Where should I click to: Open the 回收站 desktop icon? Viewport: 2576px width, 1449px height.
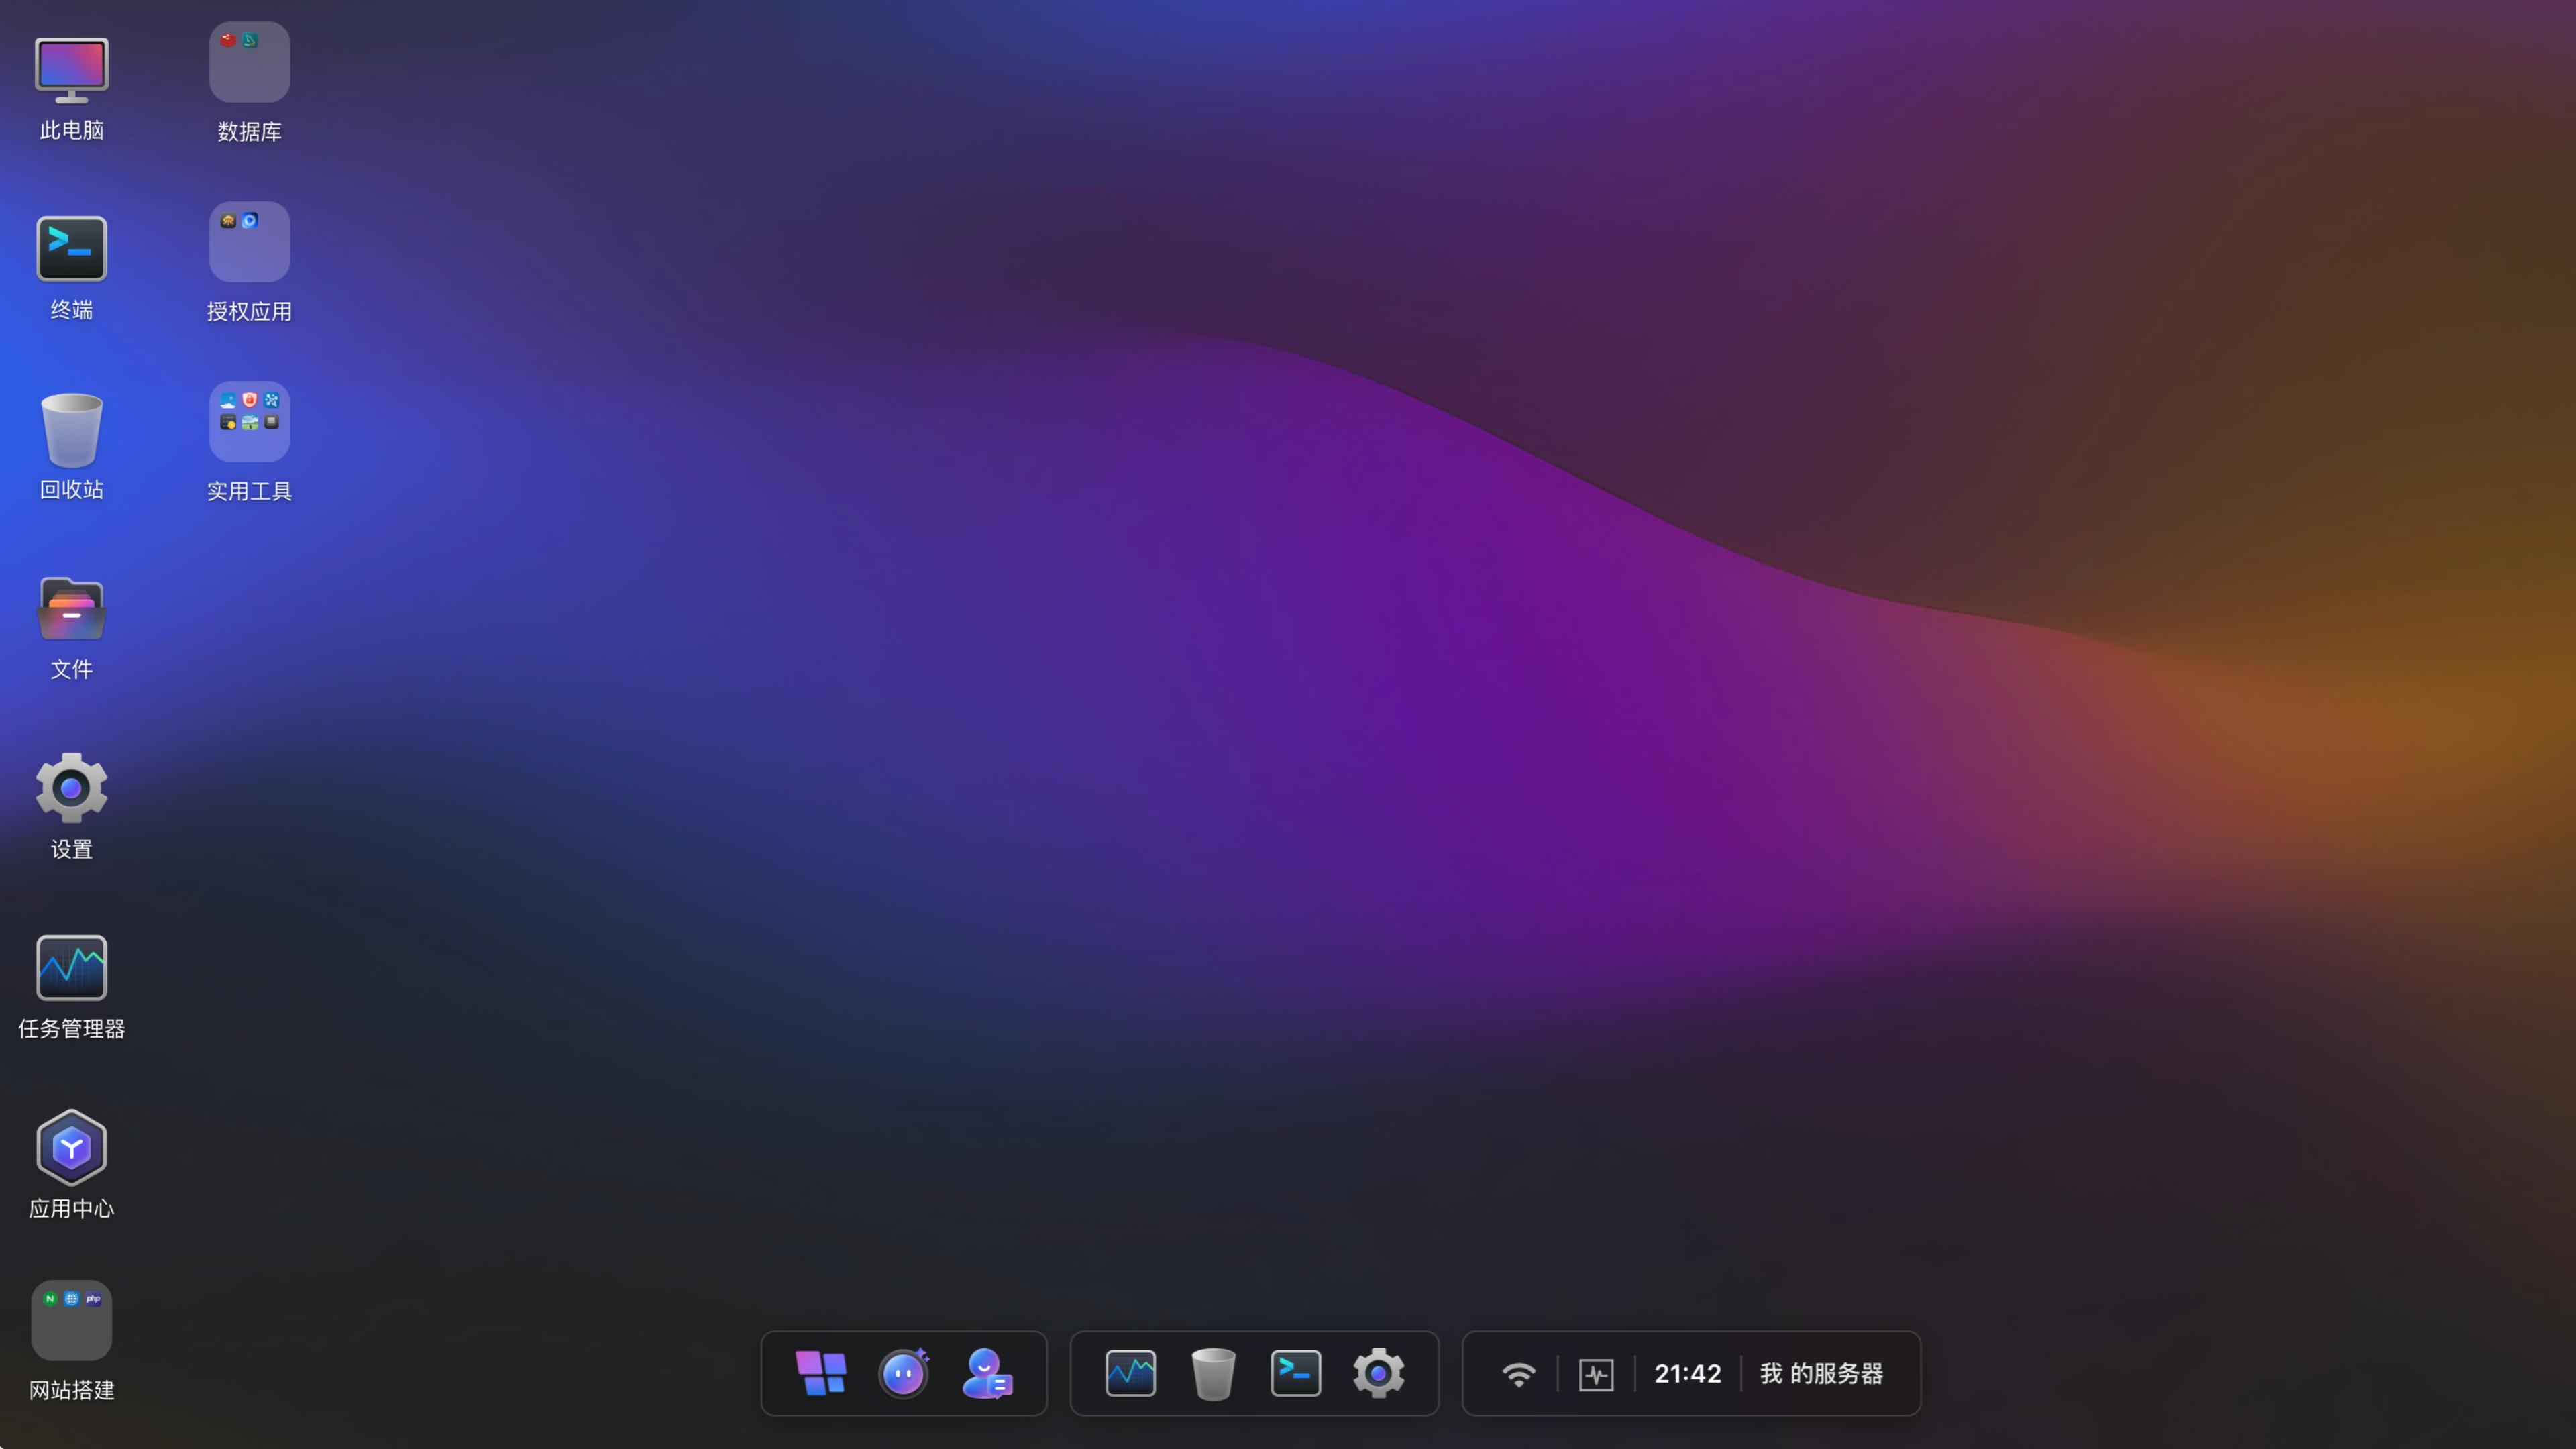pyautogui.click(x=71, y=430)
